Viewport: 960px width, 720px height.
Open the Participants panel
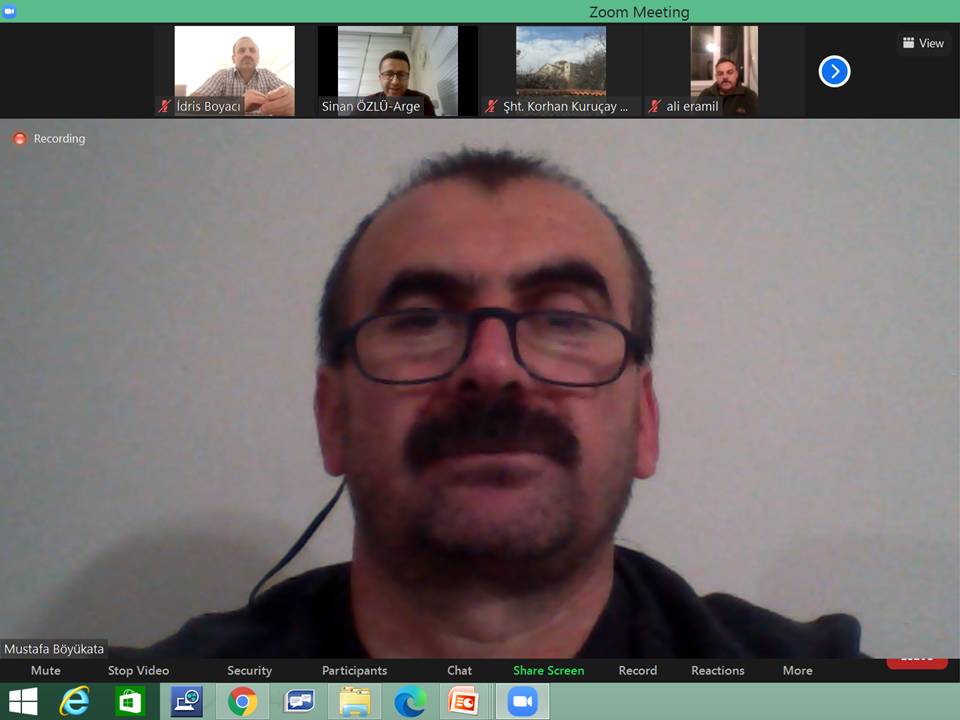354,670
